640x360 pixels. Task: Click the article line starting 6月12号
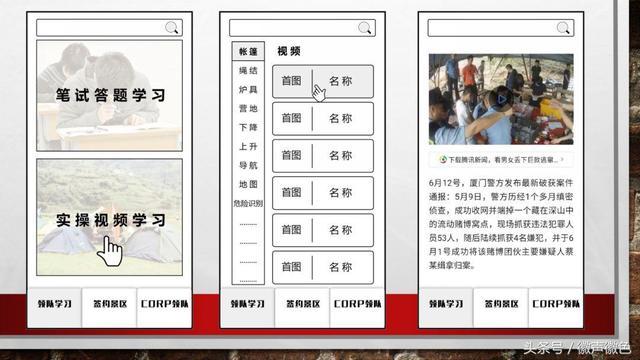coord(501,182)
